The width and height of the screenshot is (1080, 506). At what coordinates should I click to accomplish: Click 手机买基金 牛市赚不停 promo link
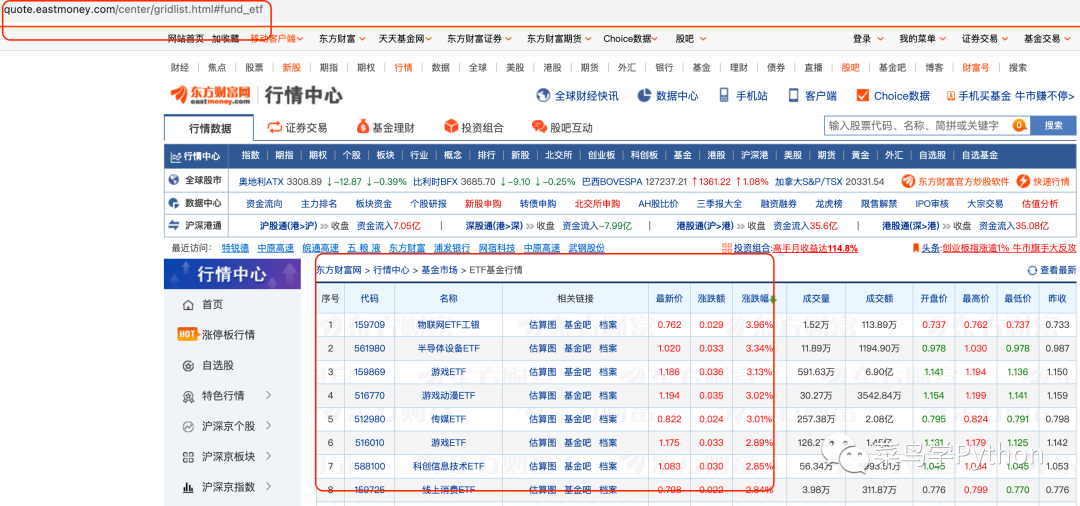pos(1011,96)
